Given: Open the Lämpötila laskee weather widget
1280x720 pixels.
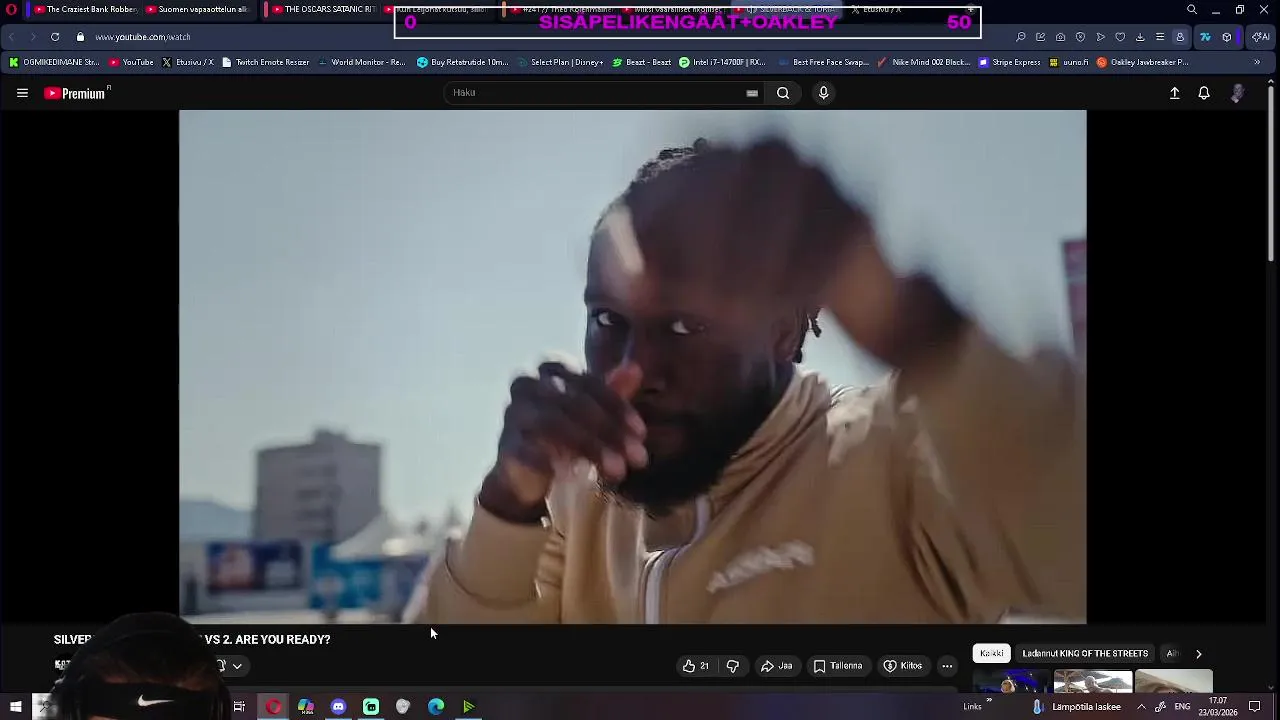Looking at the screenshot, I should point(1076,707).
